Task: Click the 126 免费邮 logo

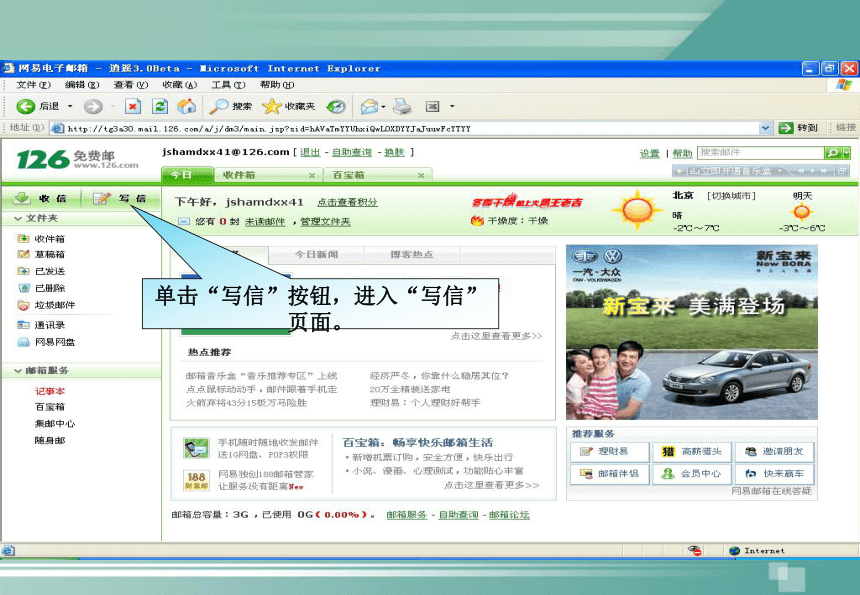Action: point(78,159)
